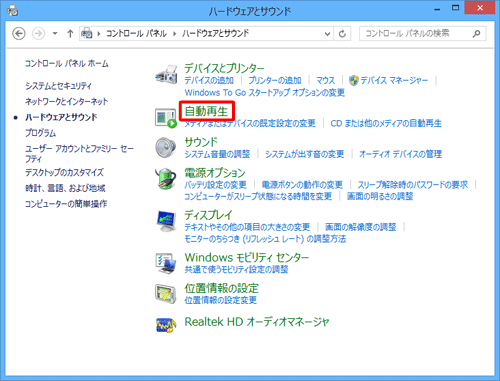Click the 自動再生 AutoPlay icon

[166, 118]
